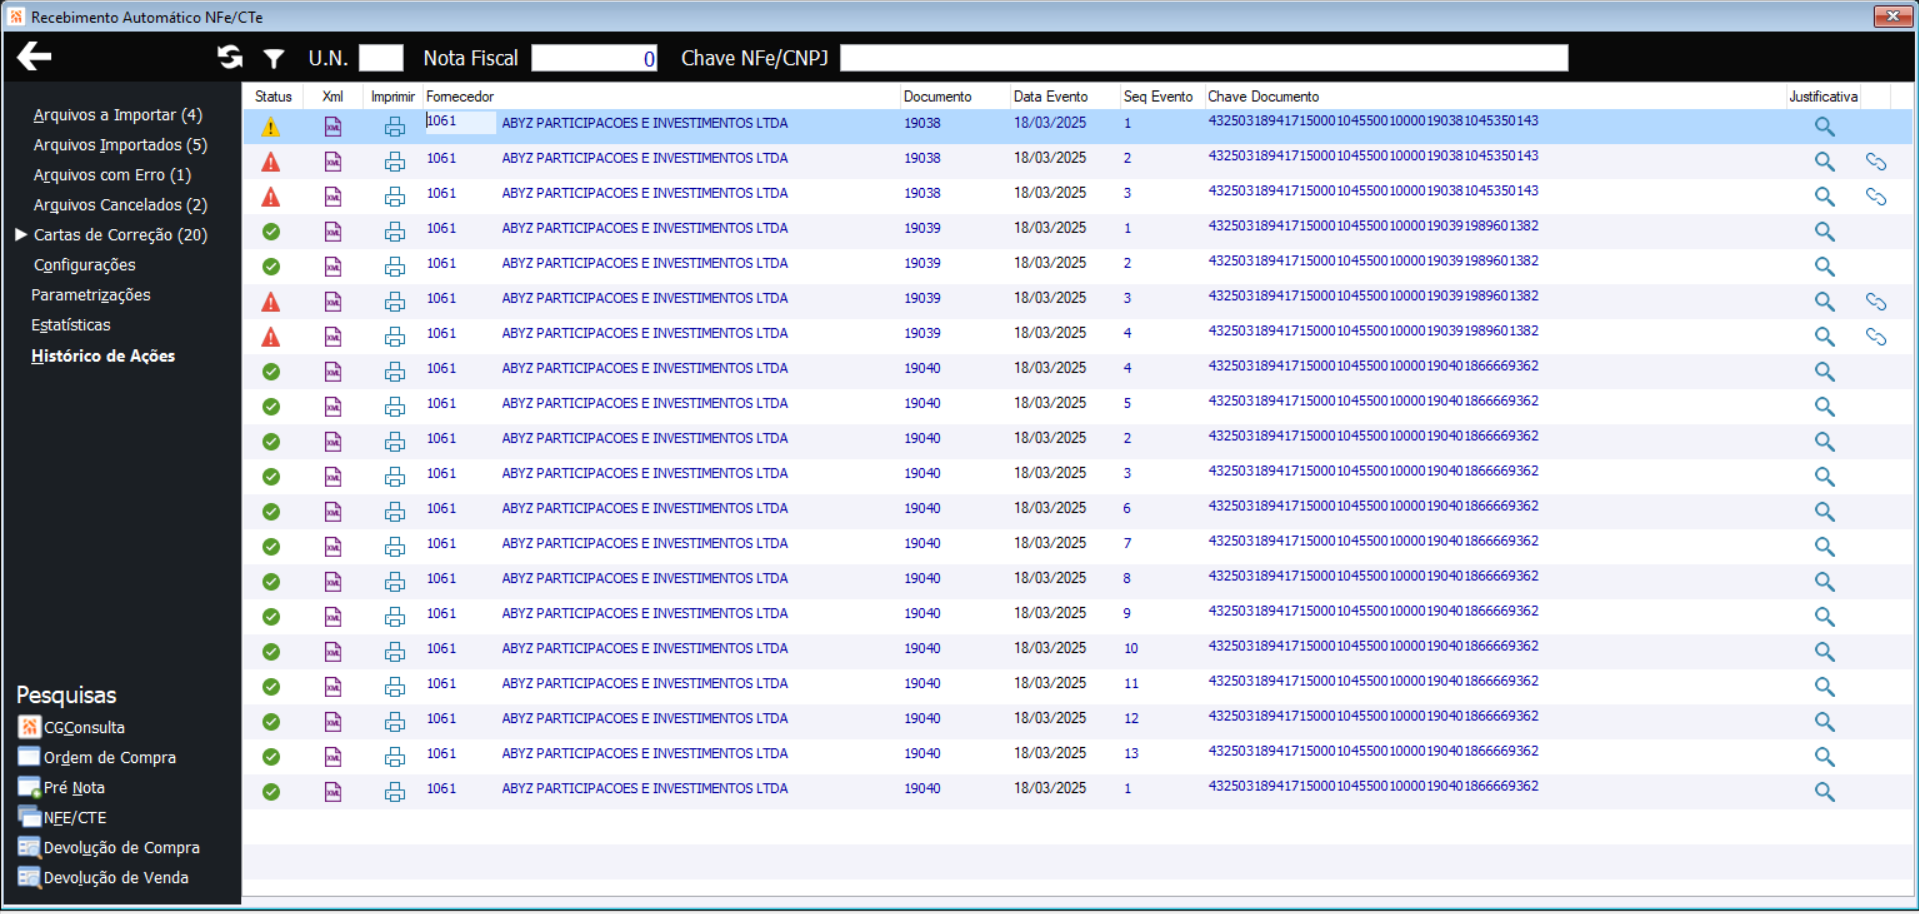Open the filter funnel tool

pyautogui.click(x=273, y=59)
